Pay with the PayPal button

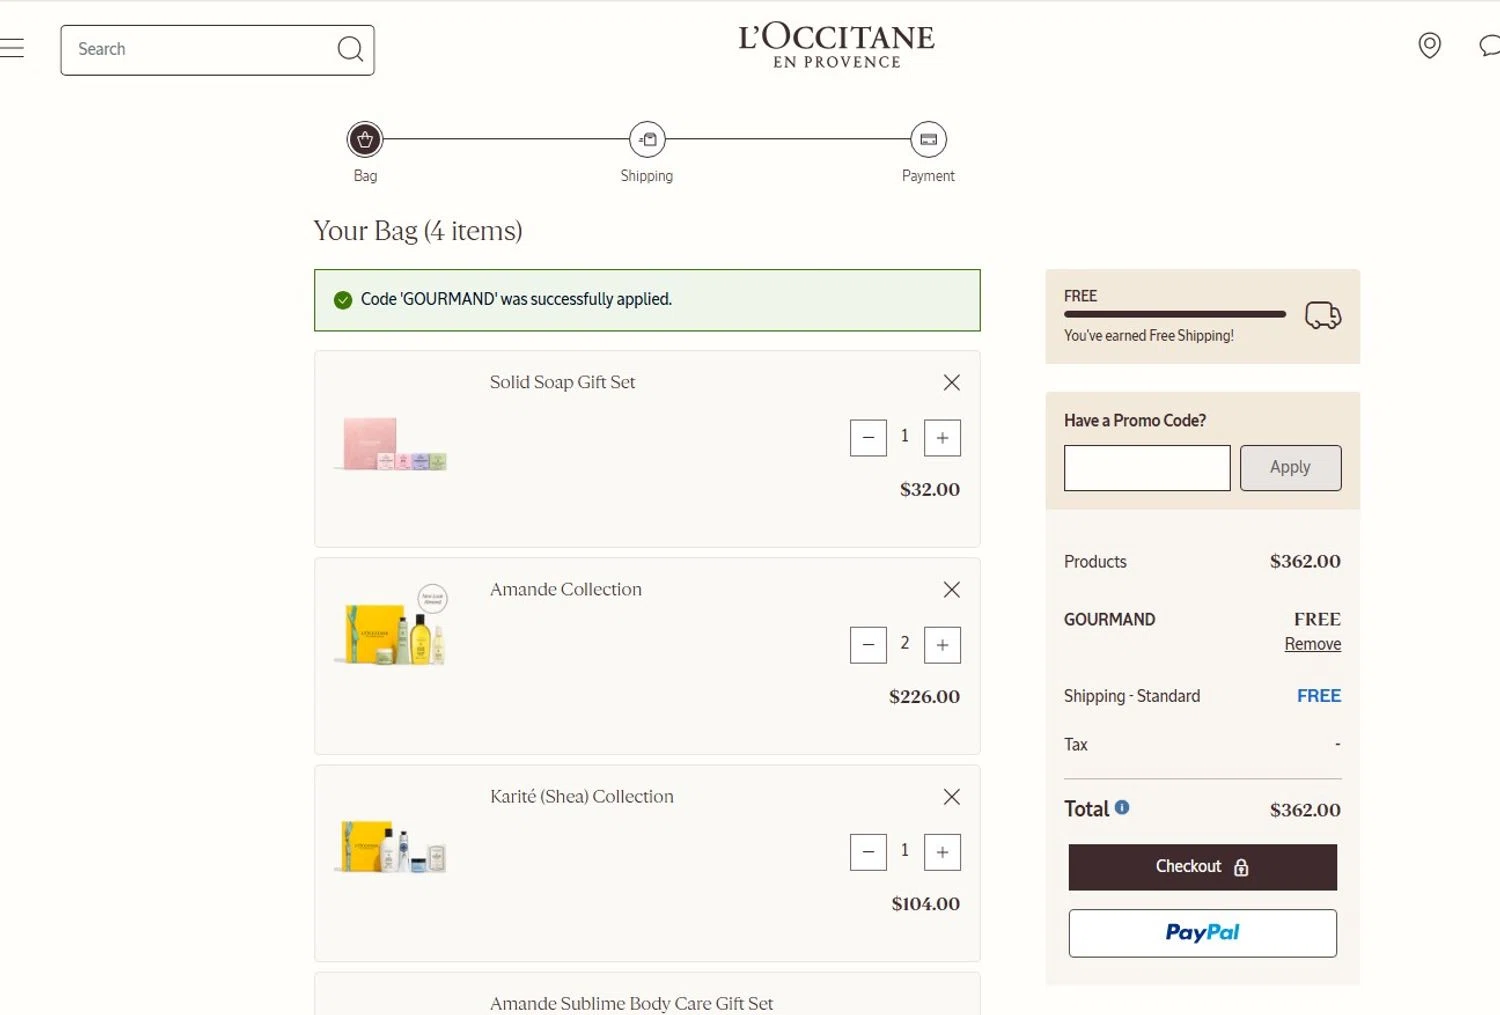point(1202,933)
